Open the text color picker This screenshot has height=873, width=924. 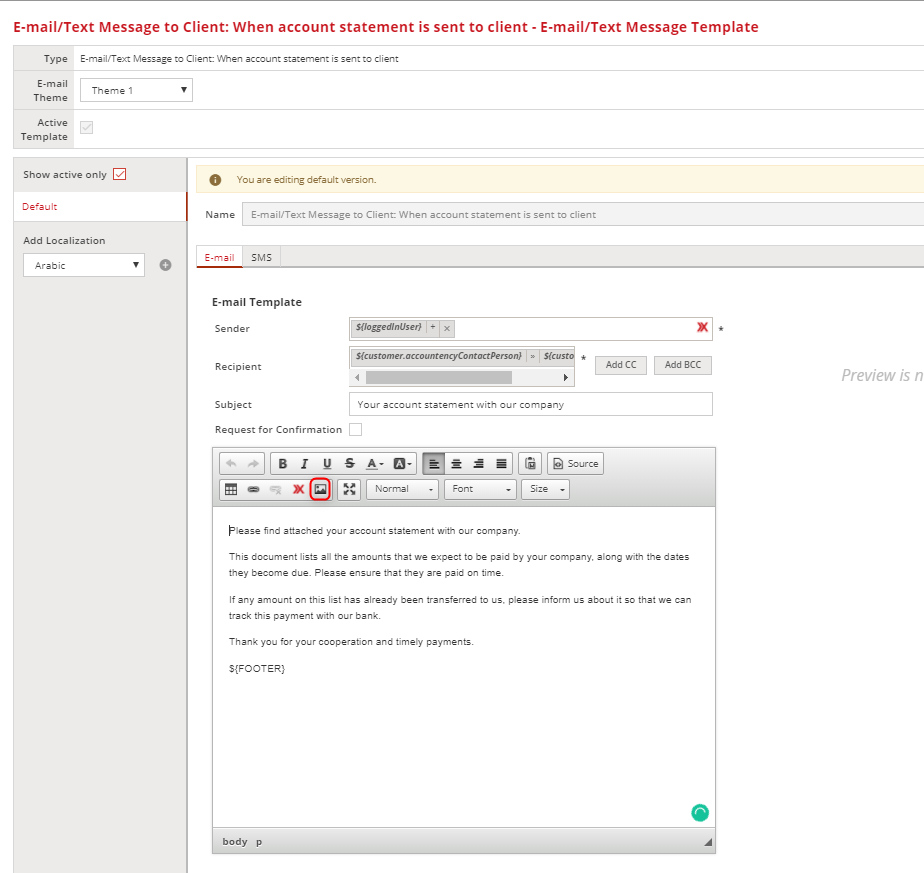tap(375, 464)
